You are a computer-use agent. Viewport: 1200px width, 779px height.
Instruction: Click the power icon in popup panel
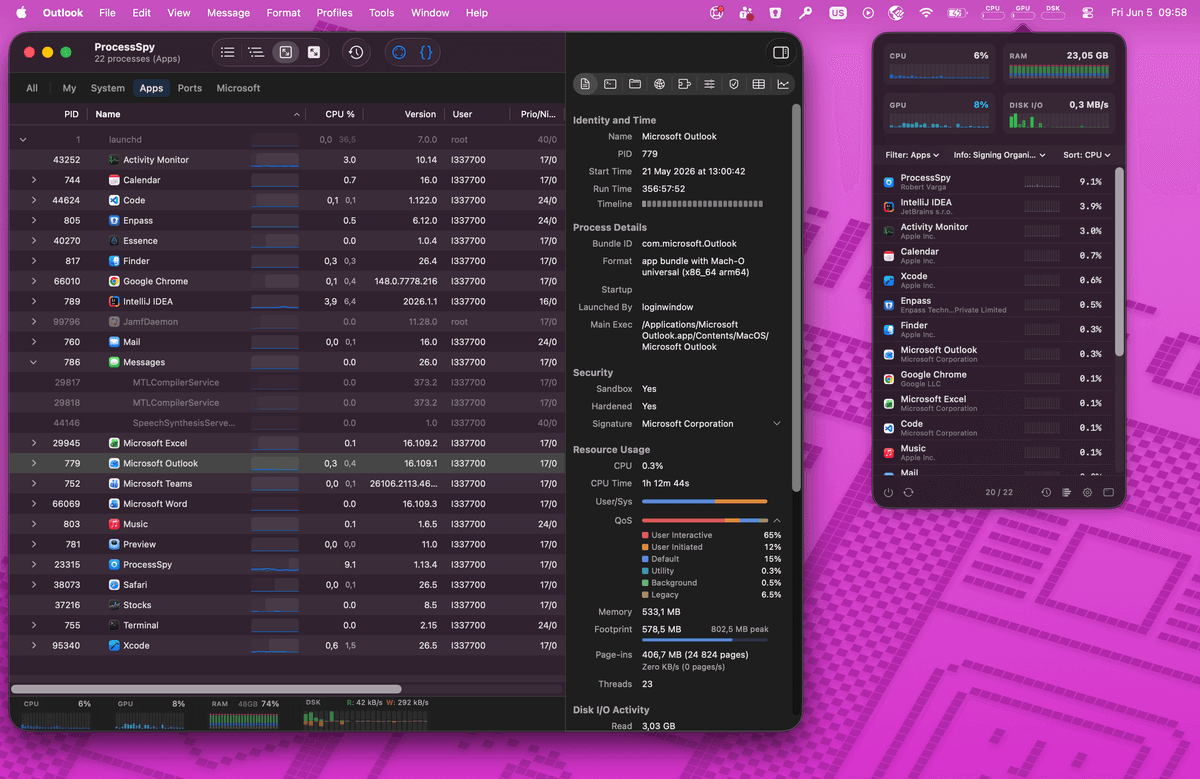(x=888, y=493)
